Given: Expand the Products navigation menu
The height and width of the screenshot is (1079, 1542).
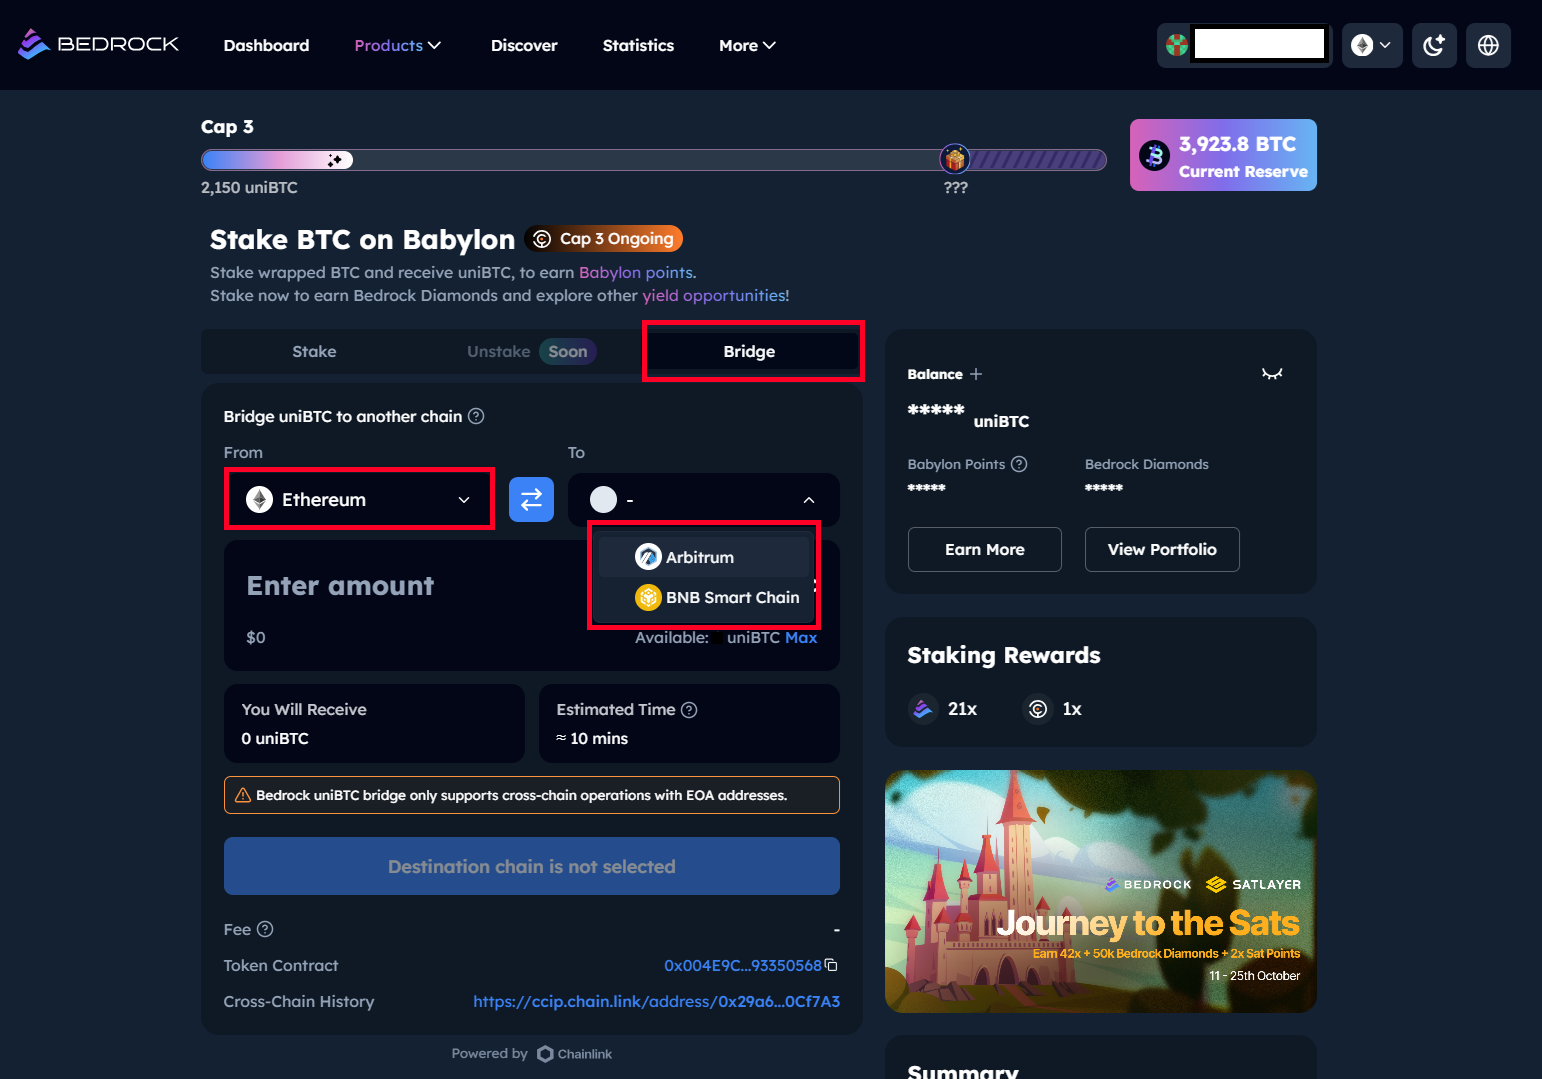Looking at the screenshot, I should coord(397,45).
